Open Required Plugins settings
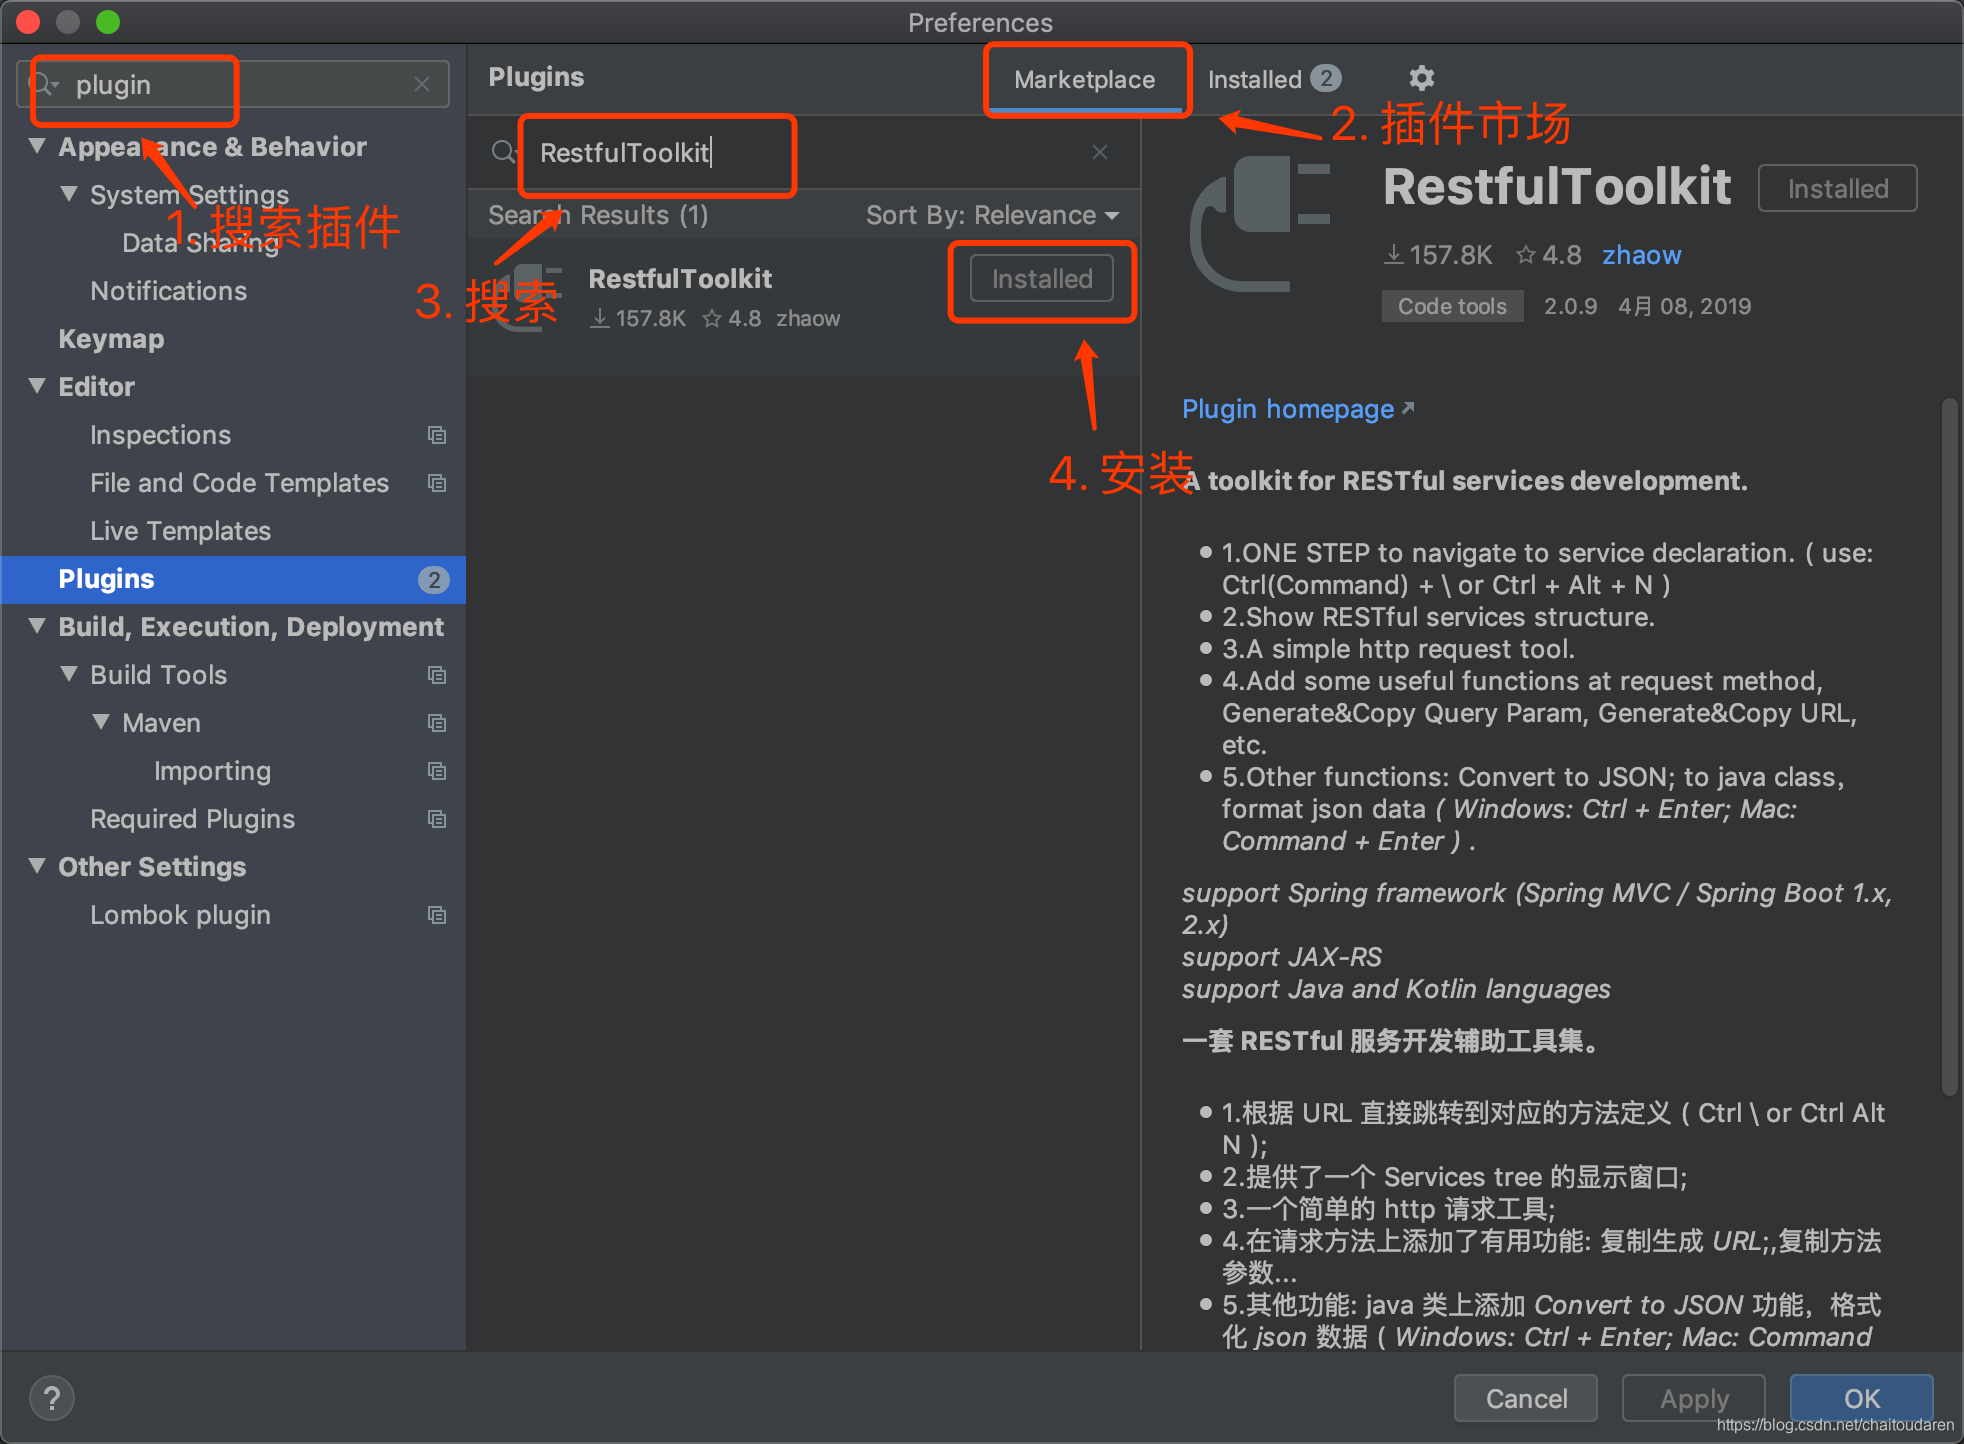The width and height of the screenshot is (1964, 1444). [192, 819]
